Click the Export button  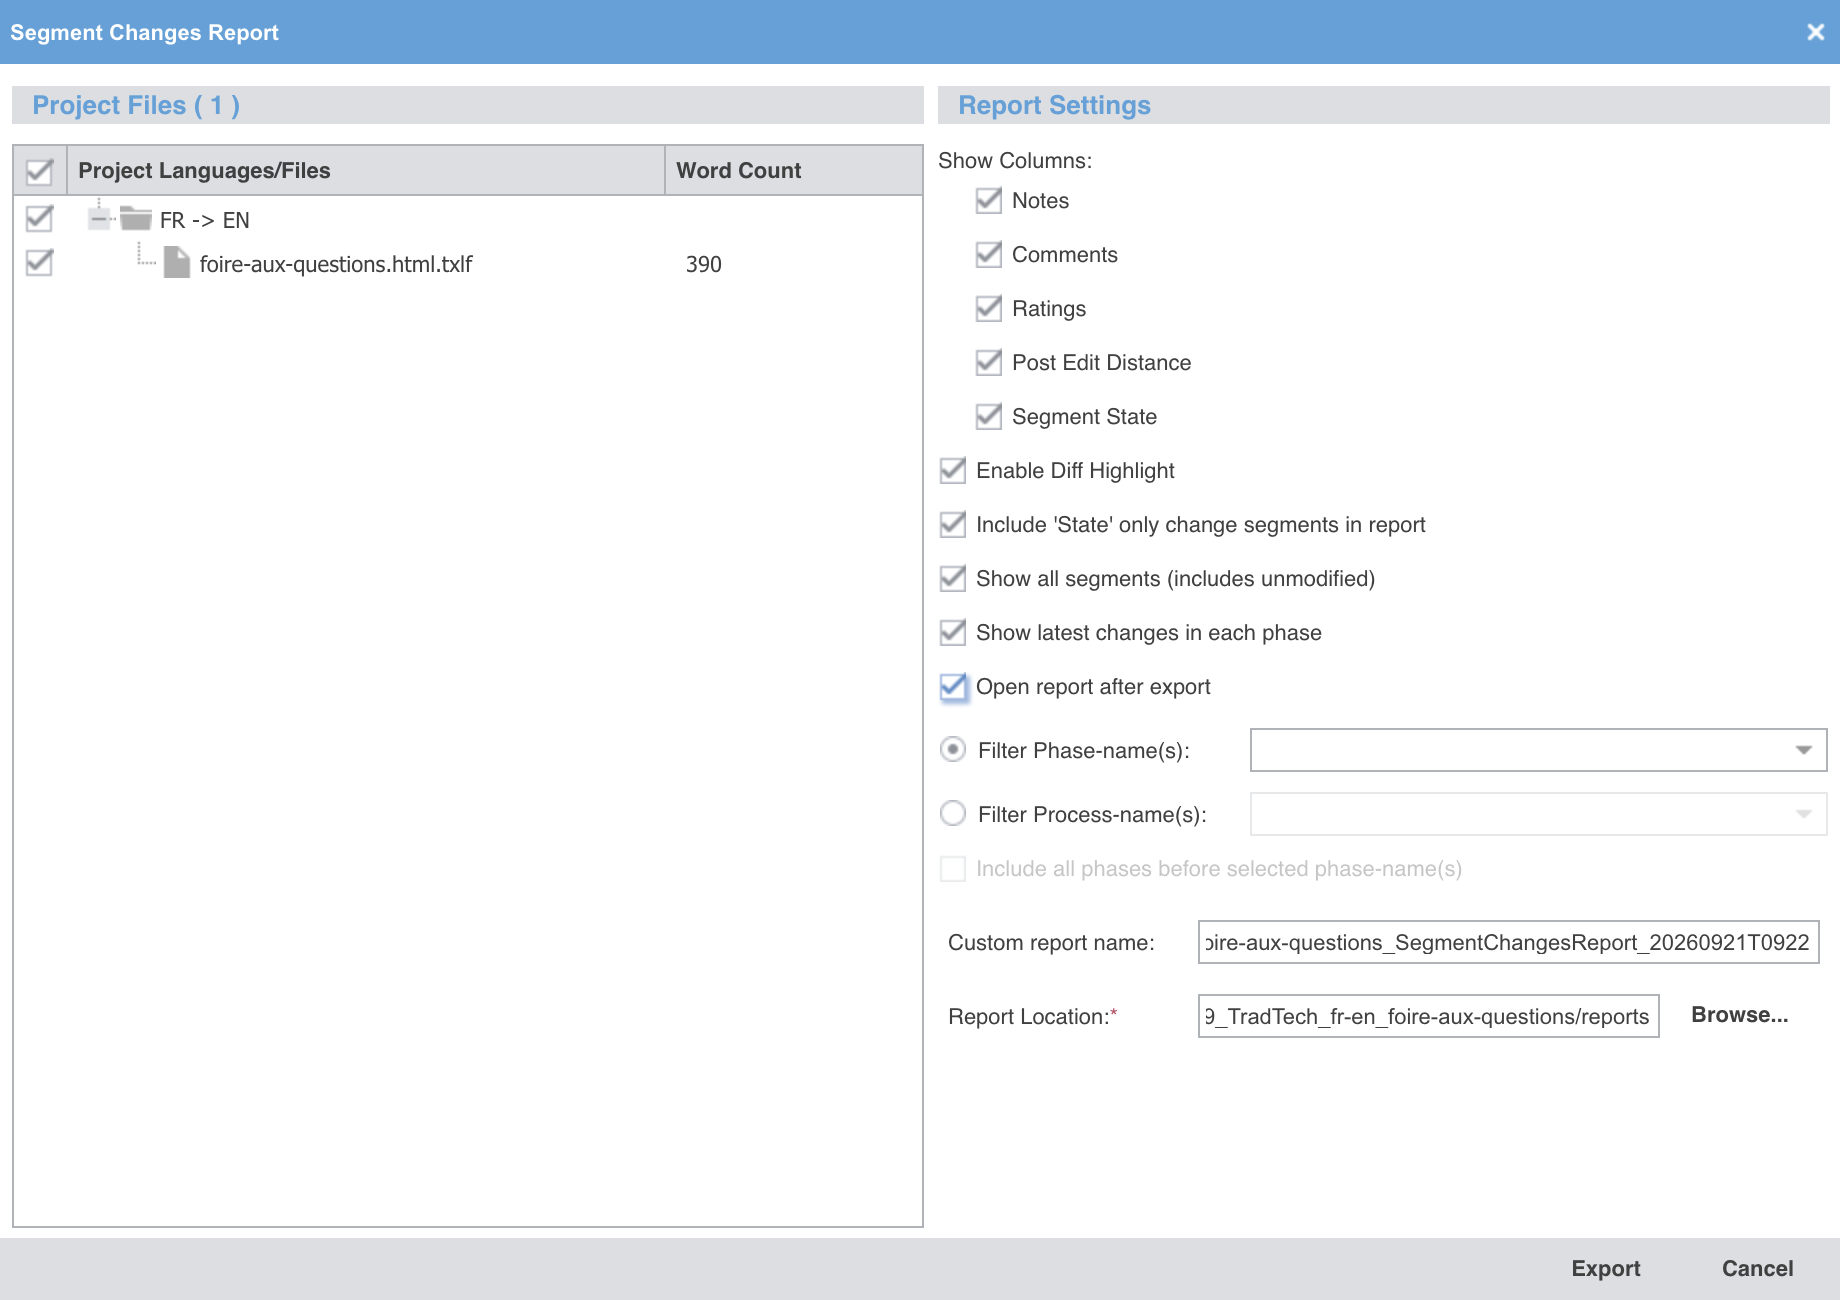click(x=1606, y=1268)
